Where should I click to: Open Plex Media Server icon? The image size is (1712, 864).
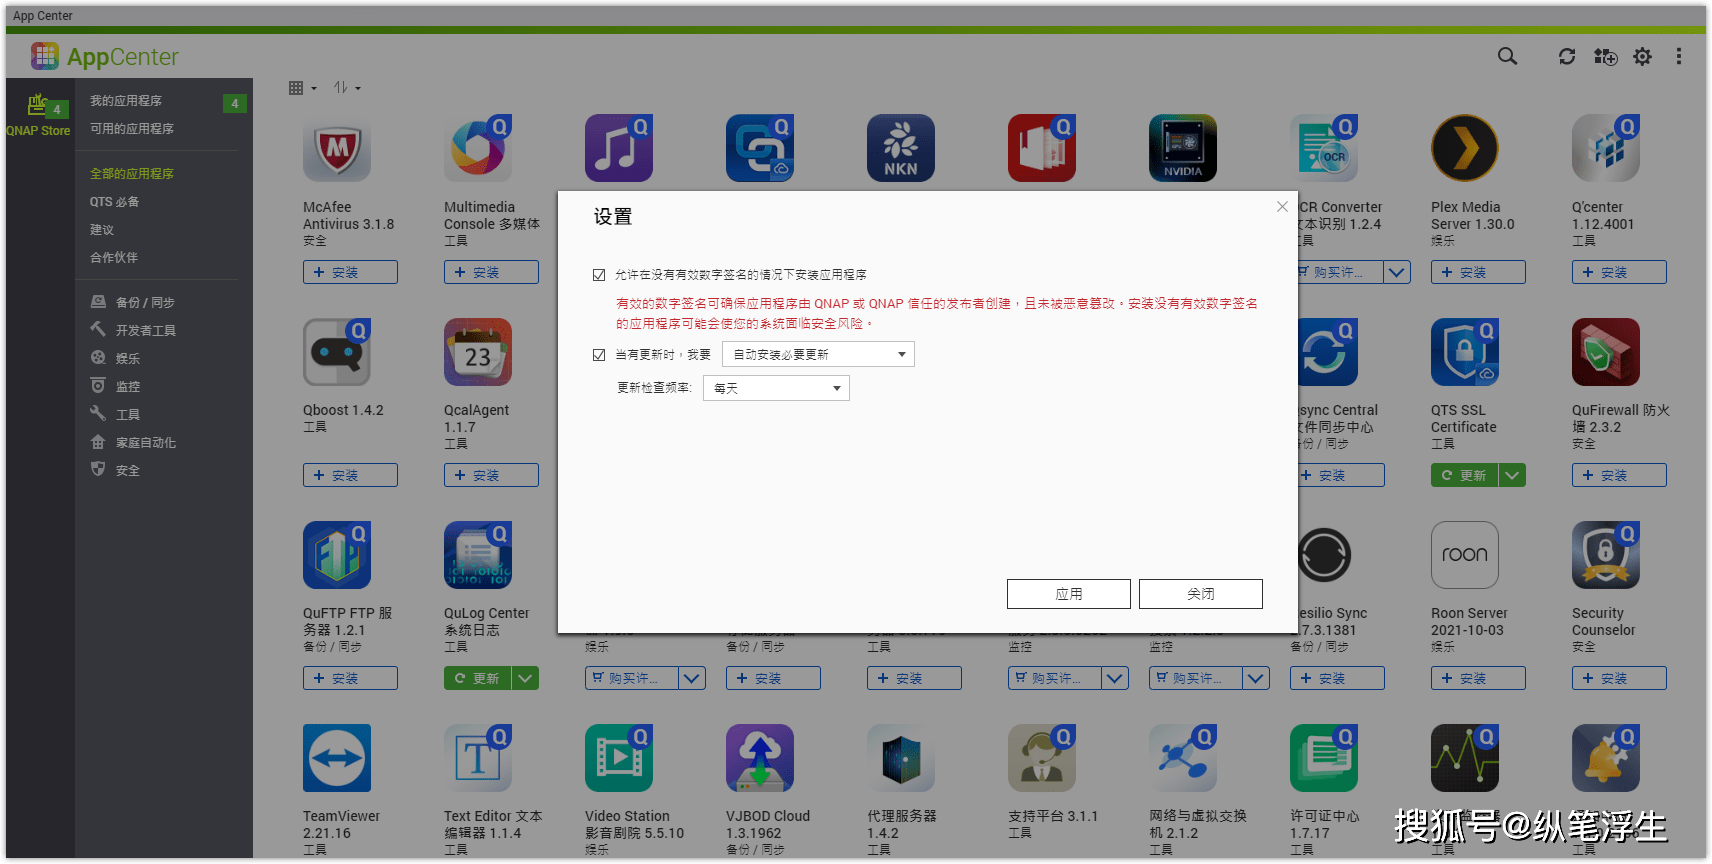point(1465,148)
